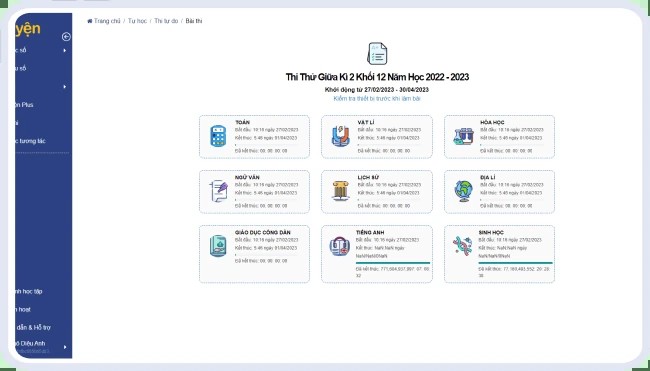Image resolution: width=650 pixels, height=371 pixels.
Task: Click the flask icon of the Hóa học card
Action: click(463, 136)
